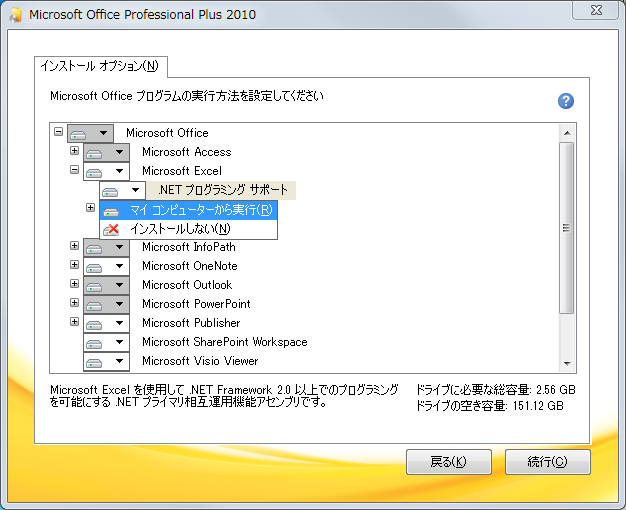Viewport: 626px width, 510px height.
Task: Expand the node hidden behind the dropdown menu
Action: tap(91, 208)
